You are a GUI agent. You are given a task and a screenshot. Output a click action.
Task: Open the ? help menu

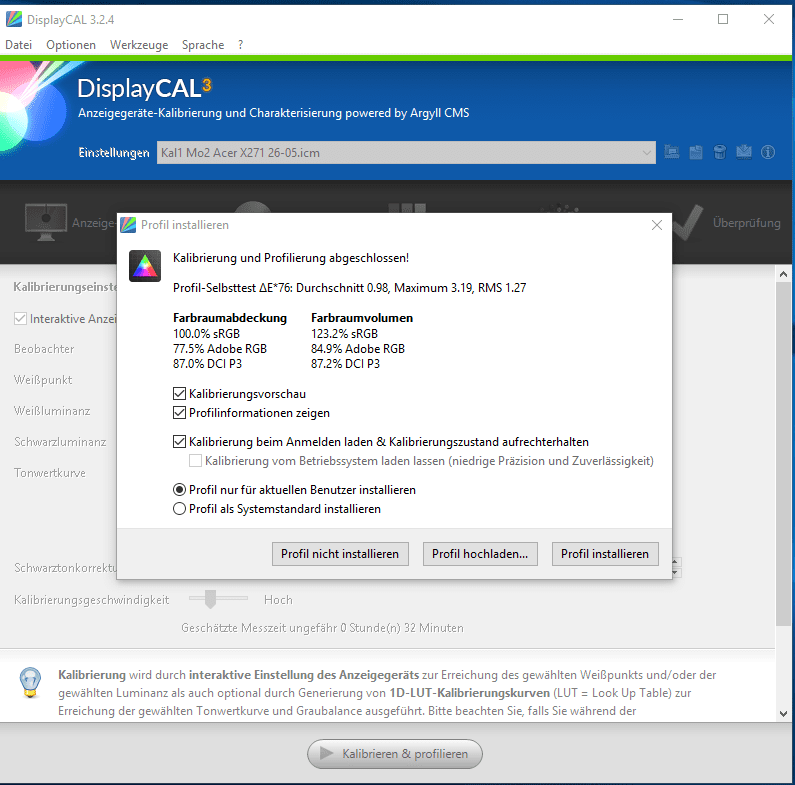coord(240,45)
